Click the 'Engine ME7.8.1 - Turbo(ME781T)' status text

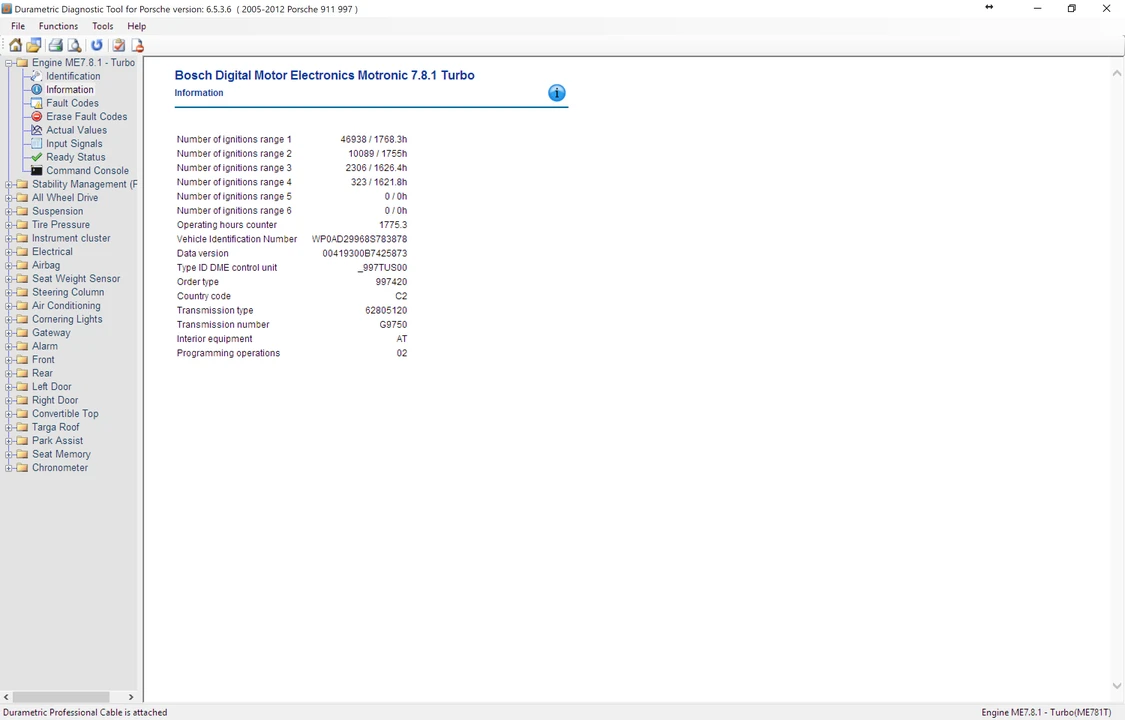(x=1046, y=712)
